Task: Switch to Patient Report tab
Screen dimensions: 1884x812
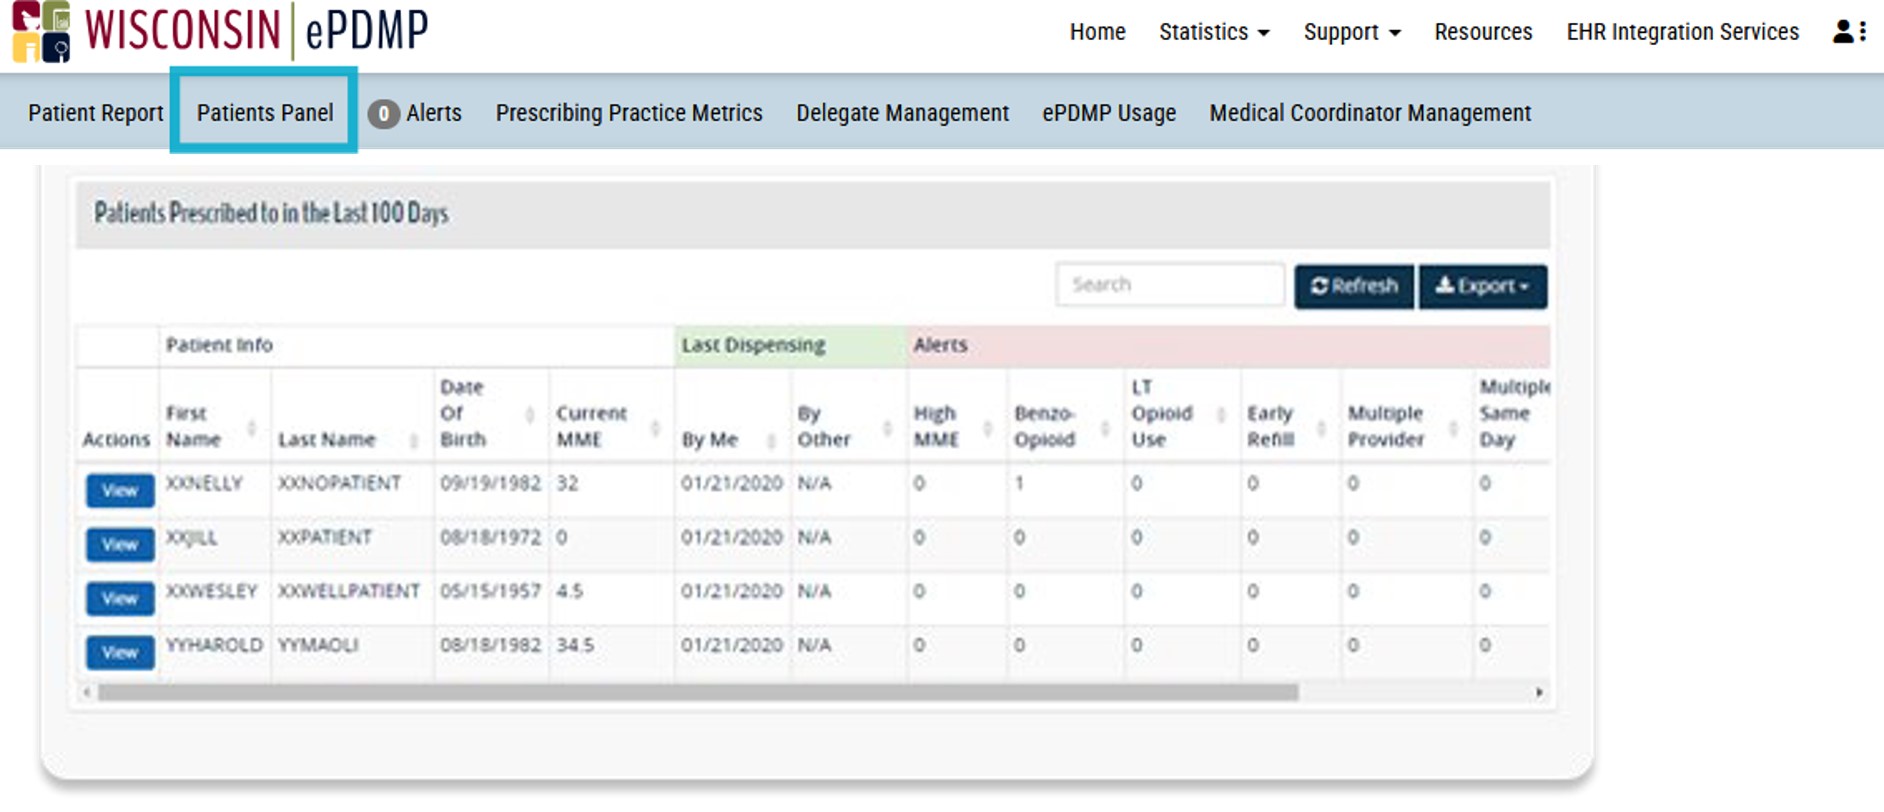Action: pos(95,113)
